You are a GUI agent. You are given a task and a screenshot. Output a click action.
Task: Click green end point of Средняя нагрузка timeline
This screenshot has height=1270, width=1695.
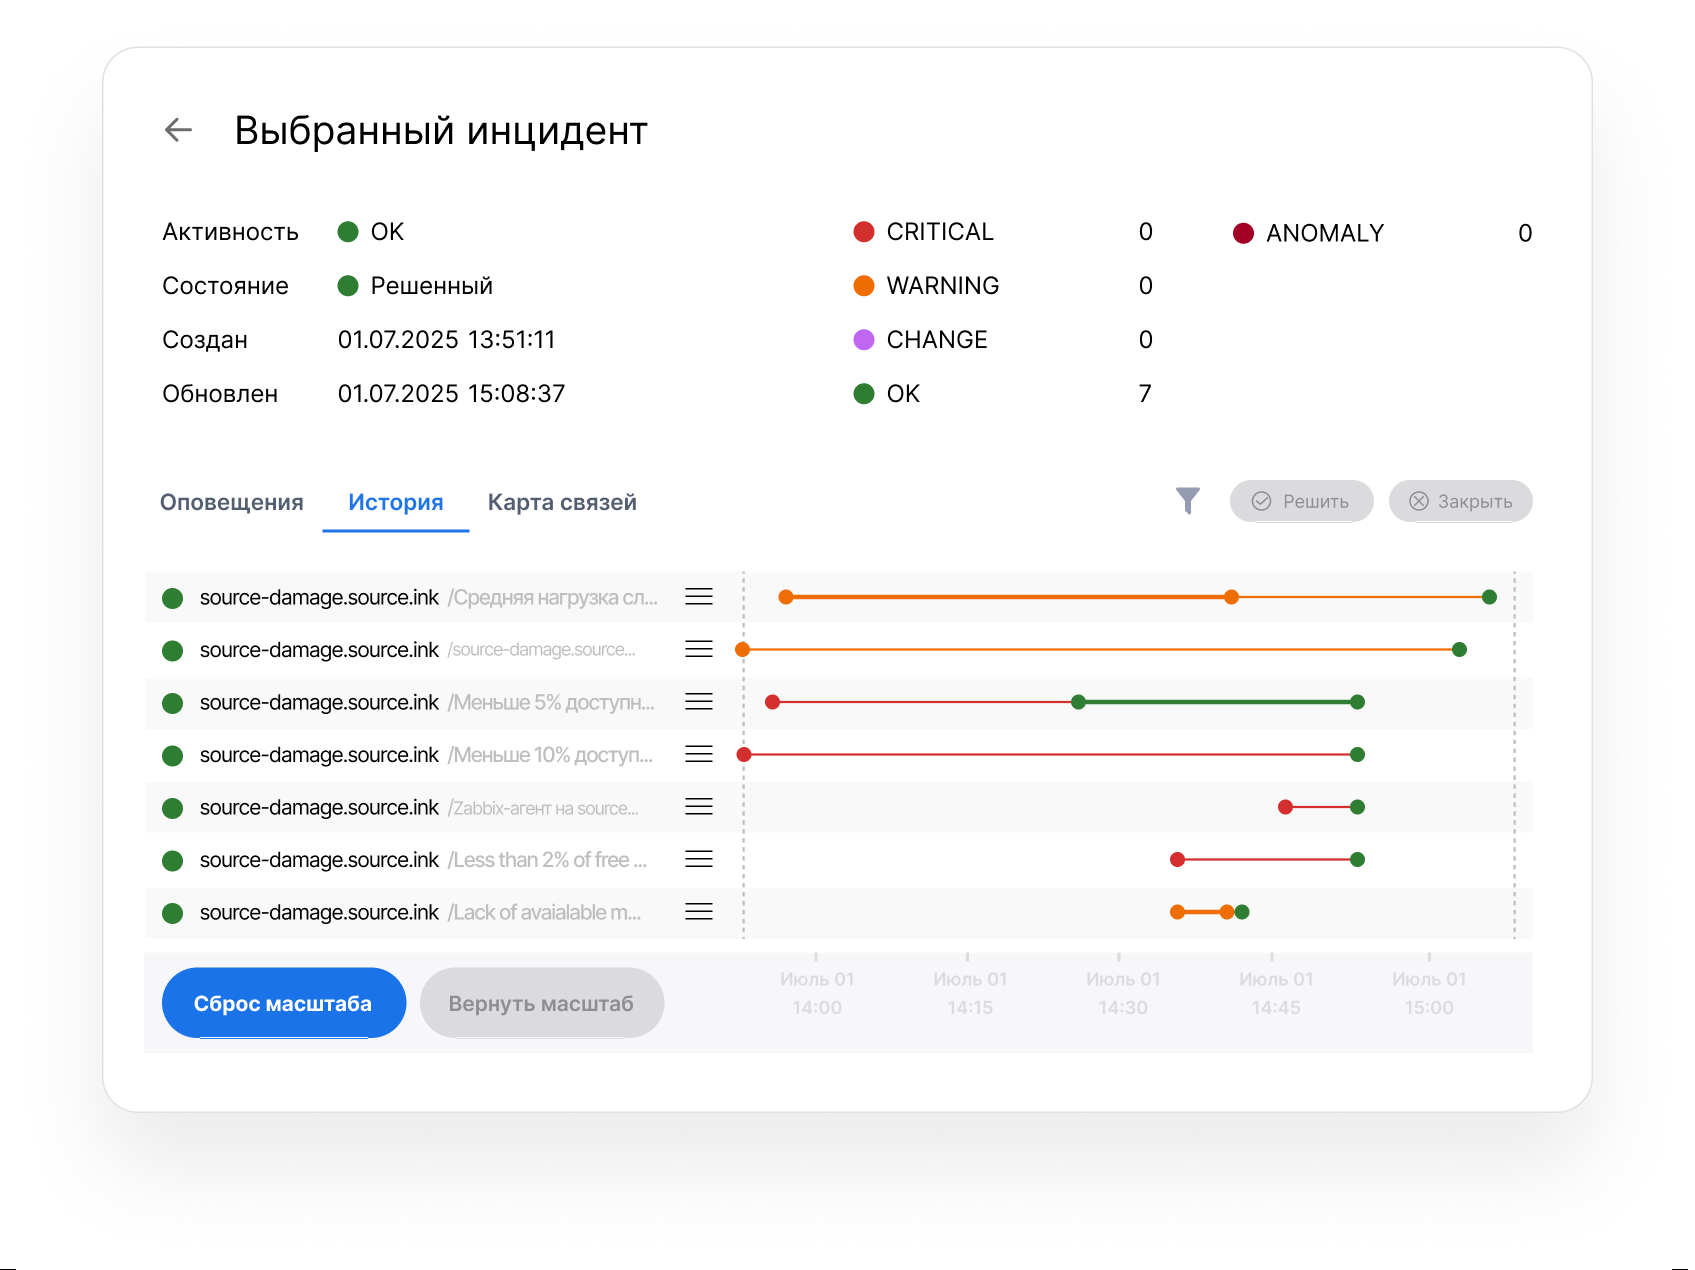click(1489, 597)
